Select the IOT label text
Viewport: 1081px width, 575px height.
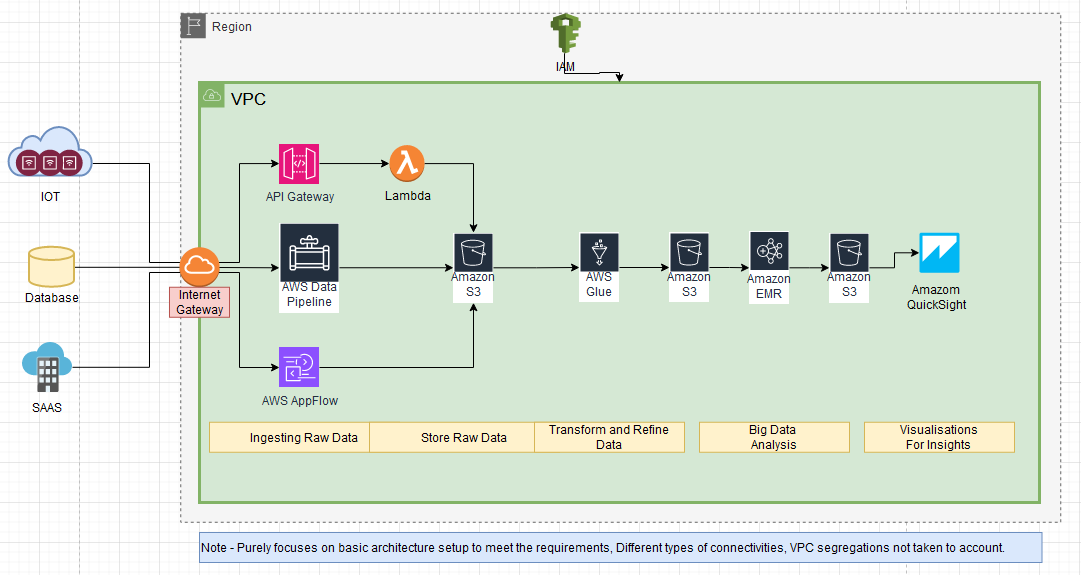coord(50,196)
